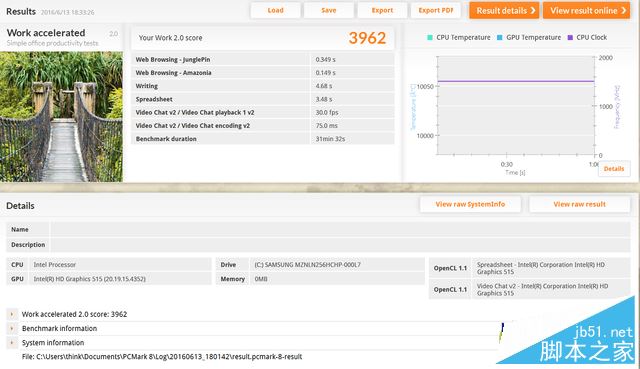Click the 3962 score value
This screenshot has height=369, width=640.
pos(367,38)
